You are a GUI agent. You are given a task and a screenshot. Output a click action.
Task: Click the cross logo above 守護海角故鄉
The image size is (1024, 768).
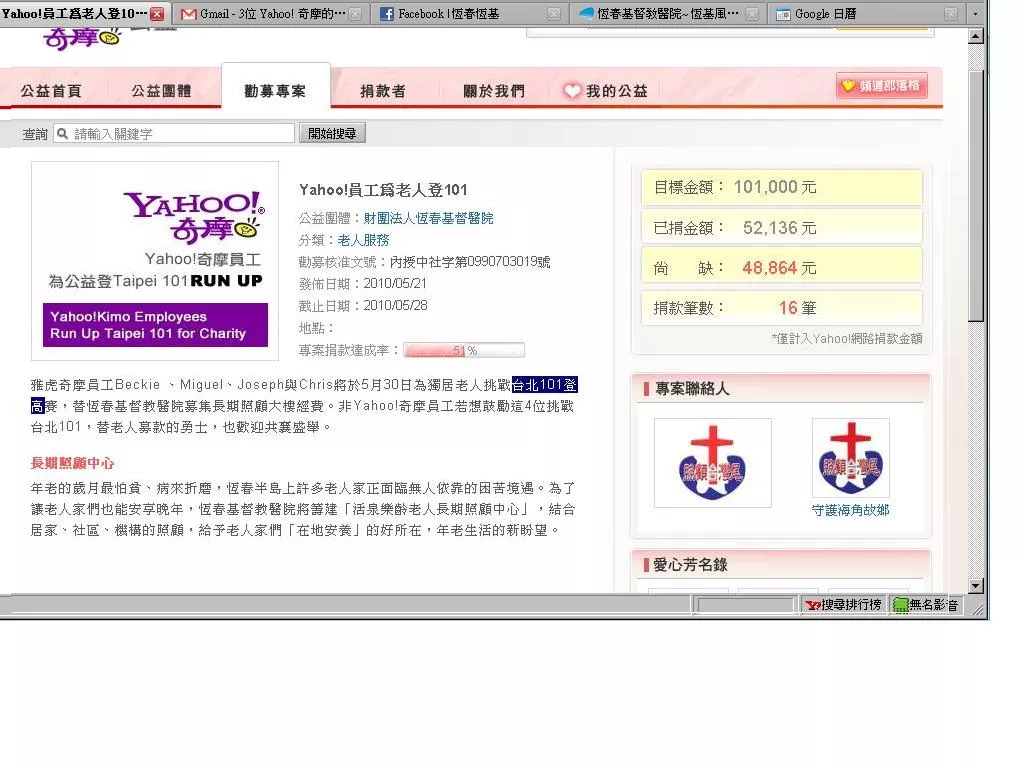coord(850,458)
